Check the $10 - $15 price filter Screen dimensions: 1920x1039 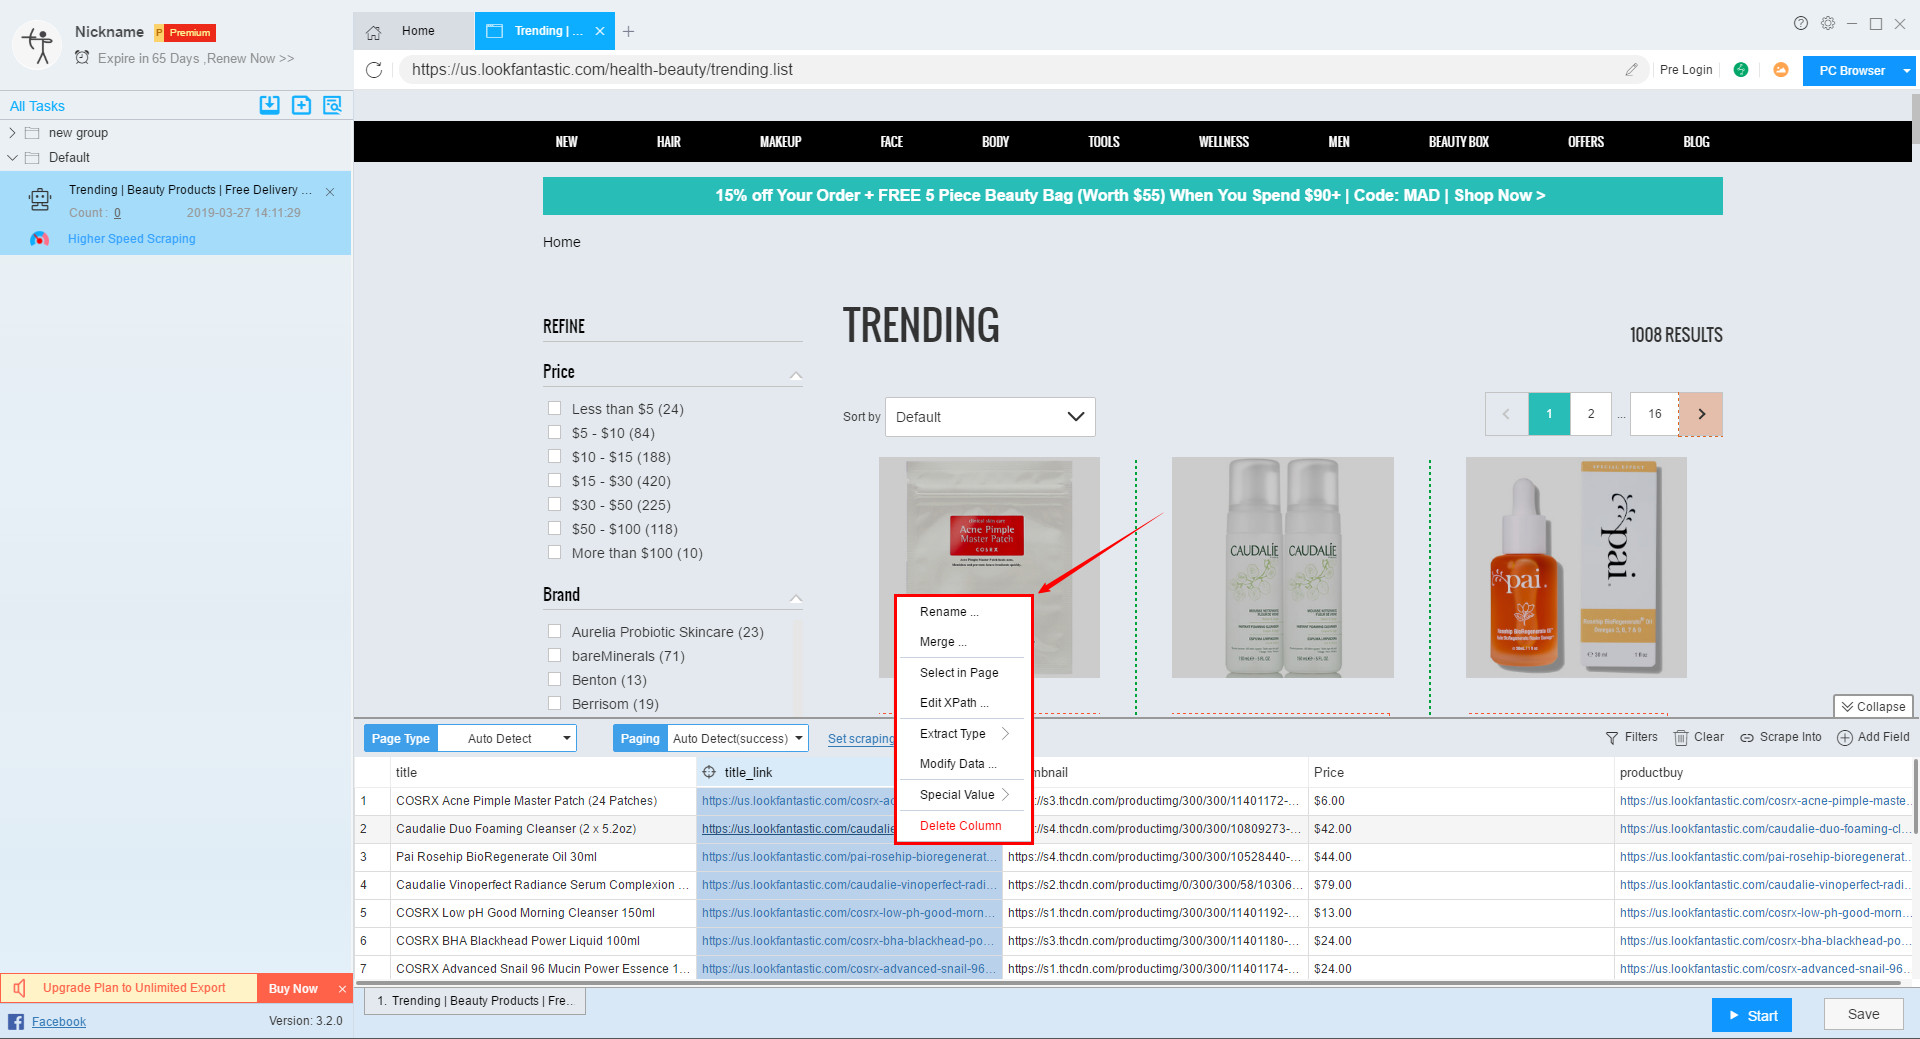click(554, 456)
